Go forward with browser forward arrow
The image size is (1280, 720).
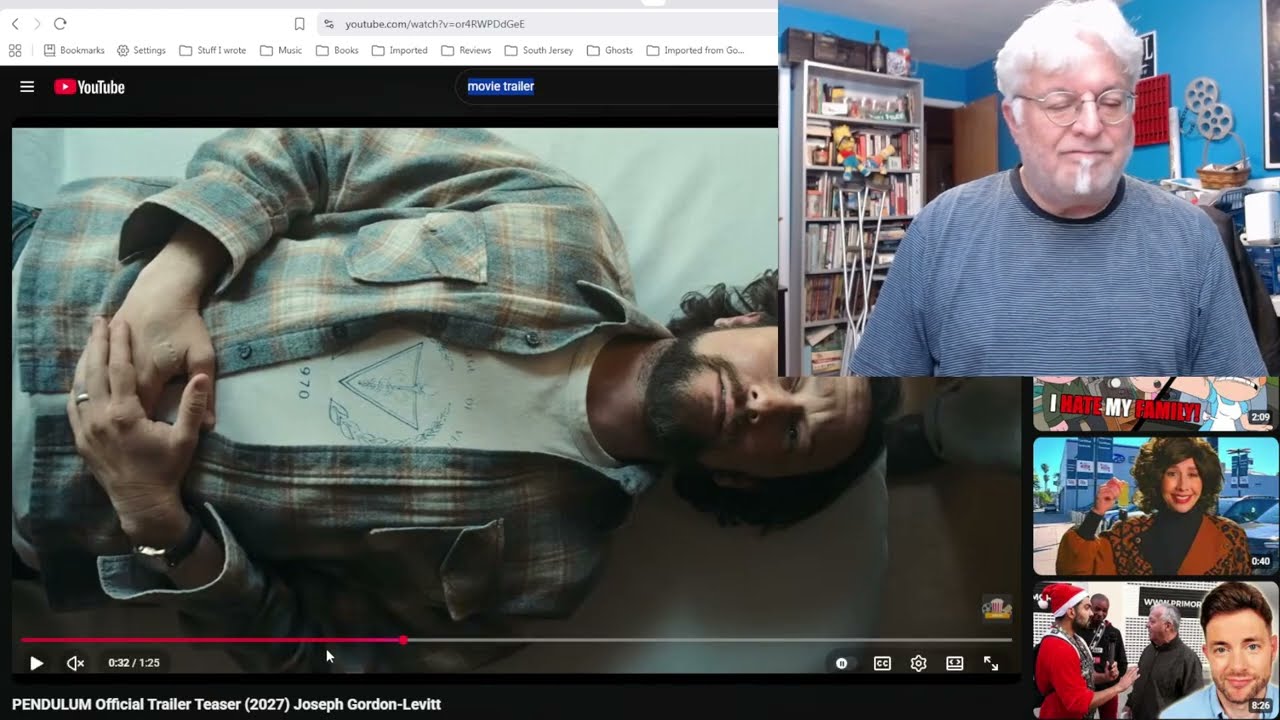click(x=37, y=23)
